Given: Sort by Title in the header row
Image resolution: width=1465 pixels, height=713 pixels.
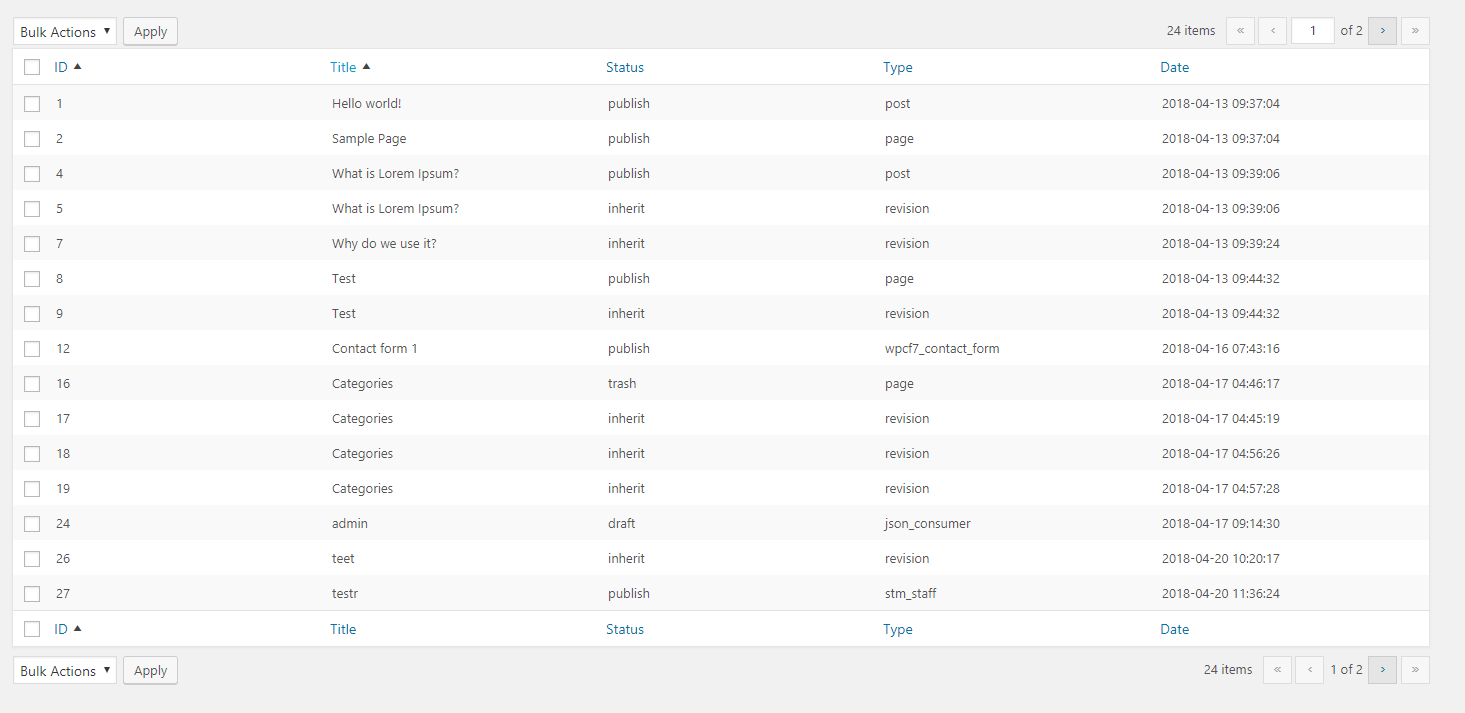Looking at the screenshot, I should pos(343,67).
